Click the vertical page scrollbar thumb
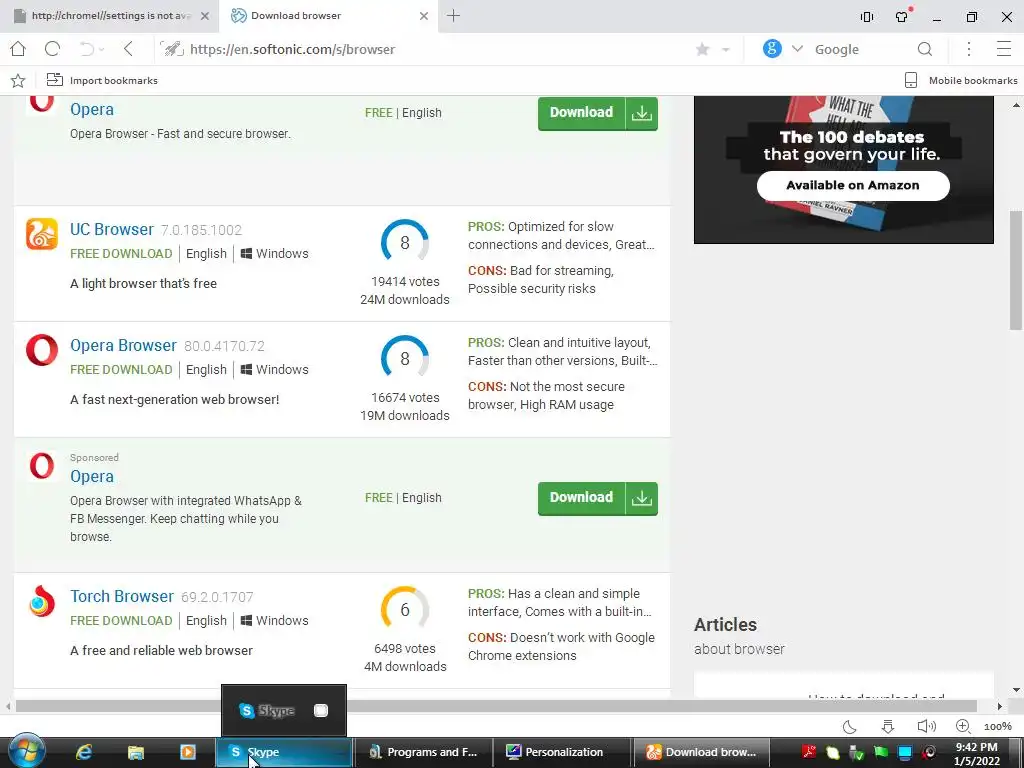Image resolution: width=1024 pixels, height=768 pixels. pyautogui.click(x=1016, y=270)
